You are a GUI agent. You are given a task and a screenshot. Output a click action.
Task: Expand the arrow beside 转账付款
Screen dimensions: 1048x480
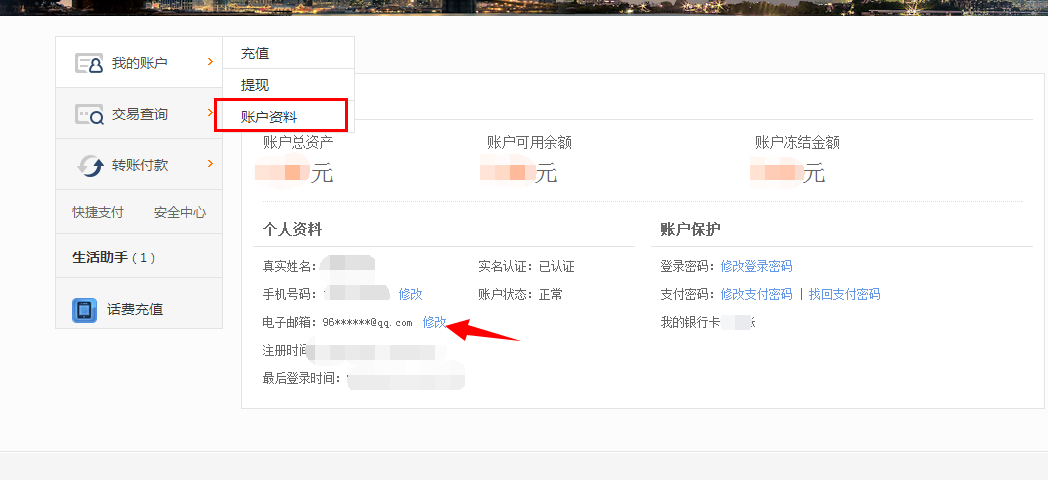tap(210, 164)
